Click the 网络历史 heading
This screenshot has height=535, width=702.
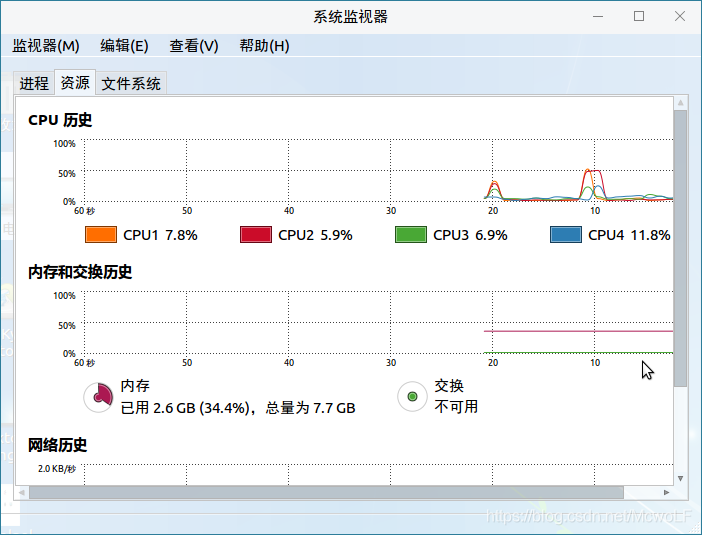[x=57, y=445]
